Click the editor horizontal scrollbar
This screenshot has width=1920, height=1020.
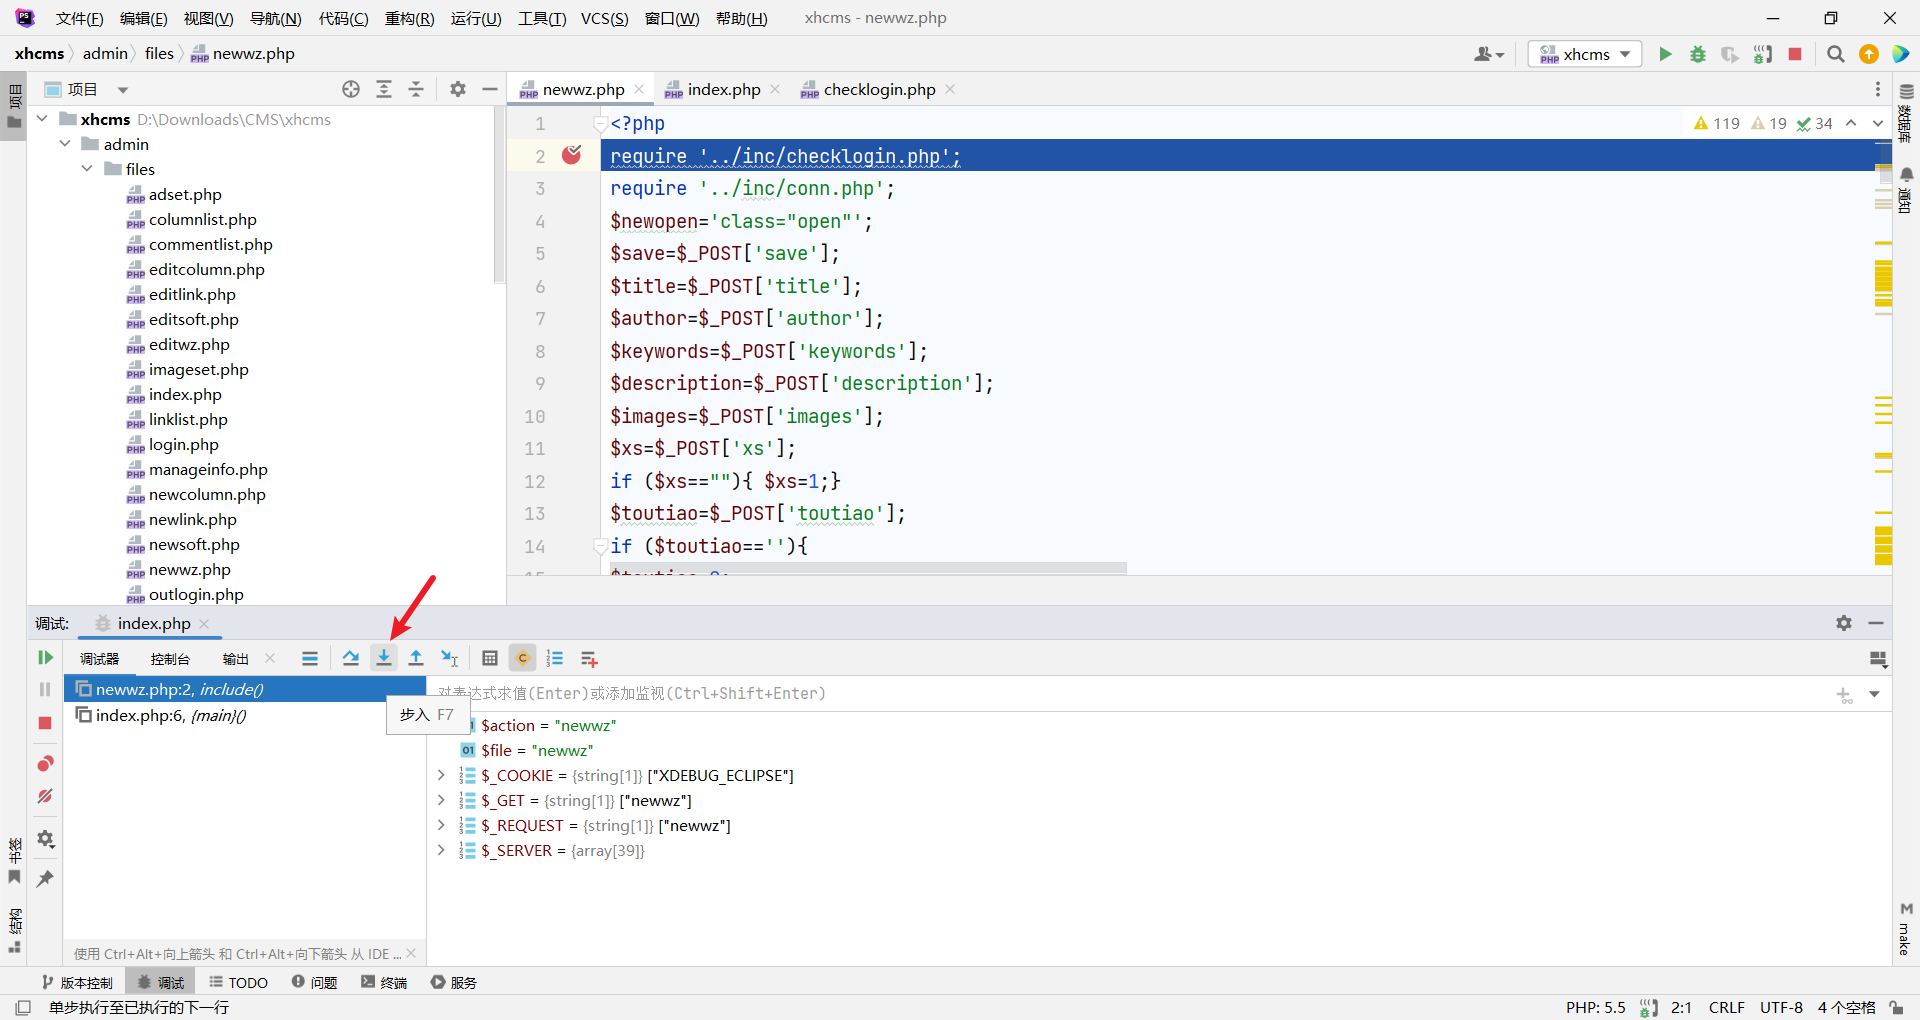pyautogui.click(x=868, y=568)
